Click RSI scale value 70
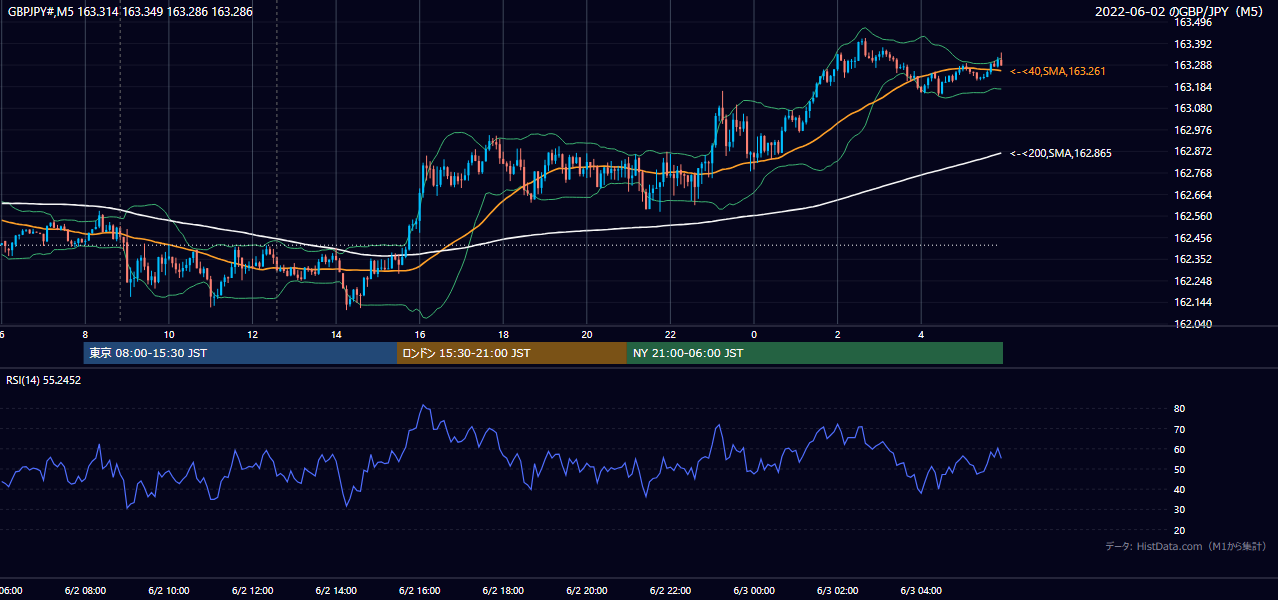Viewport: 1278px width, 600px height. click(1179, 429)
